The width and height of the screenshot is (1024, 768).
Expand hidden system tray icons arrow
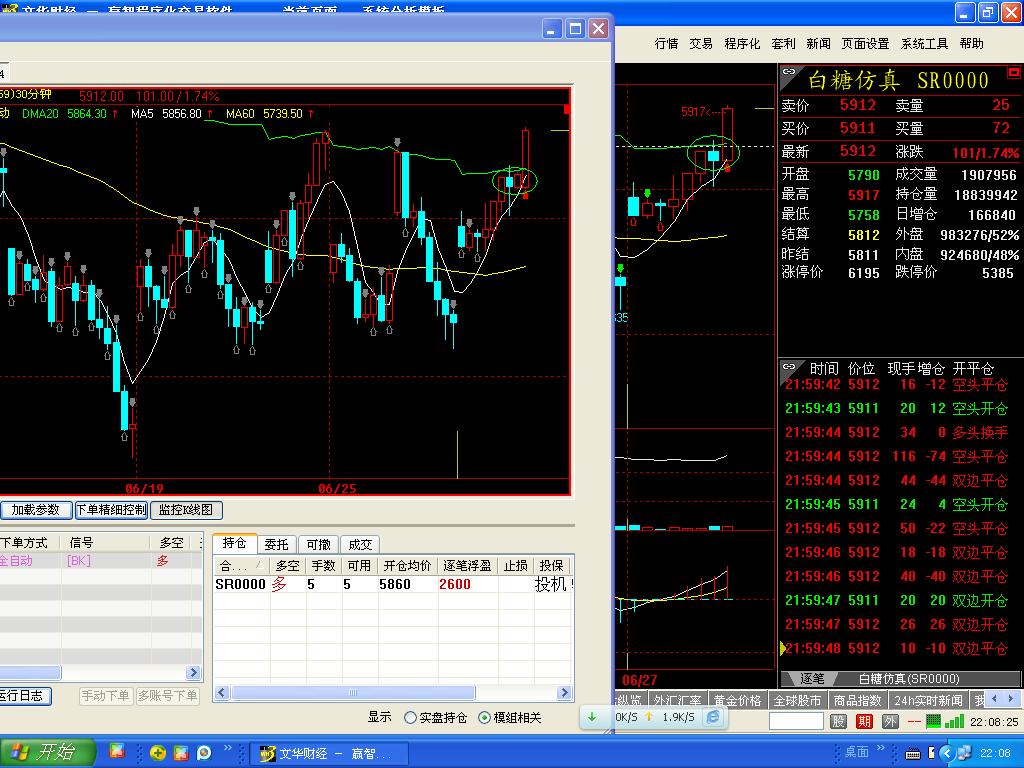coord(945,752)
